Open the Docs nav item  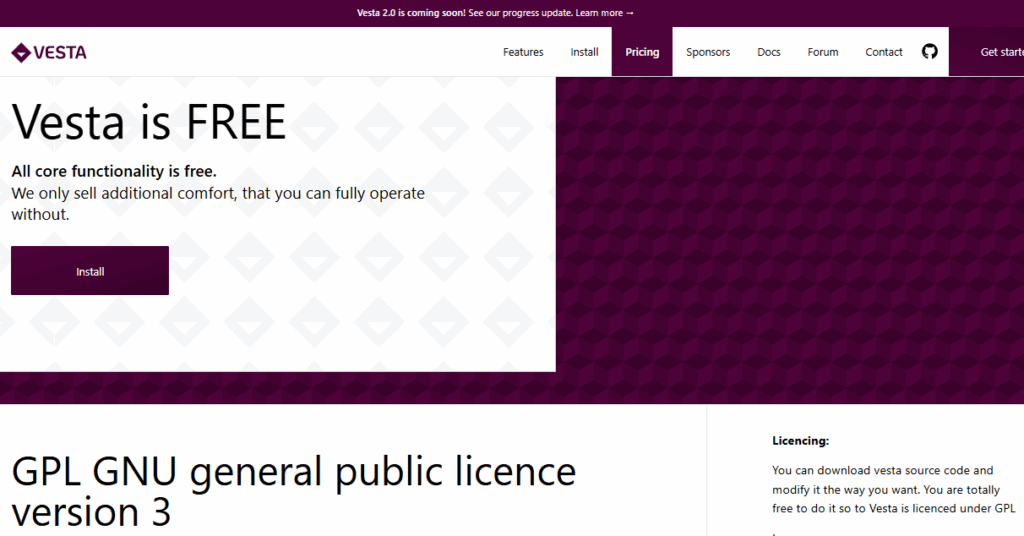point(769,52)
